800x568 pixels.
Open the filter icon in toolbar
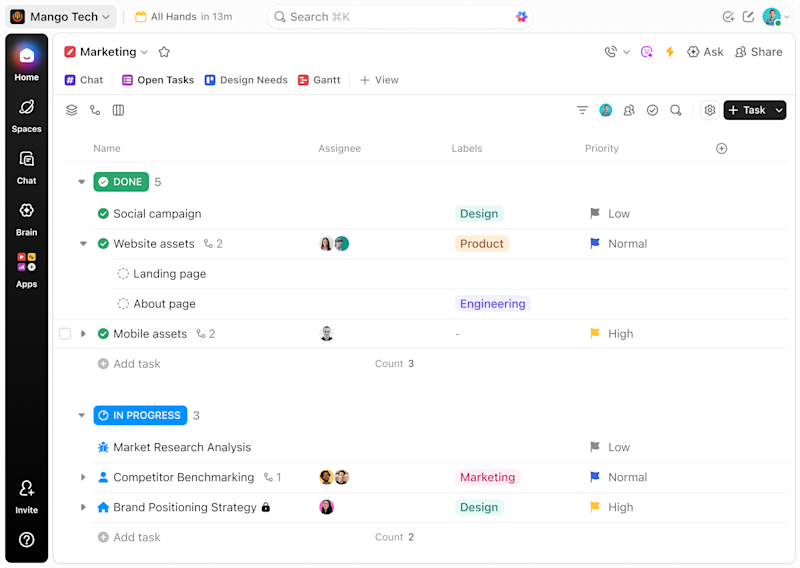[x=582, y=110]
